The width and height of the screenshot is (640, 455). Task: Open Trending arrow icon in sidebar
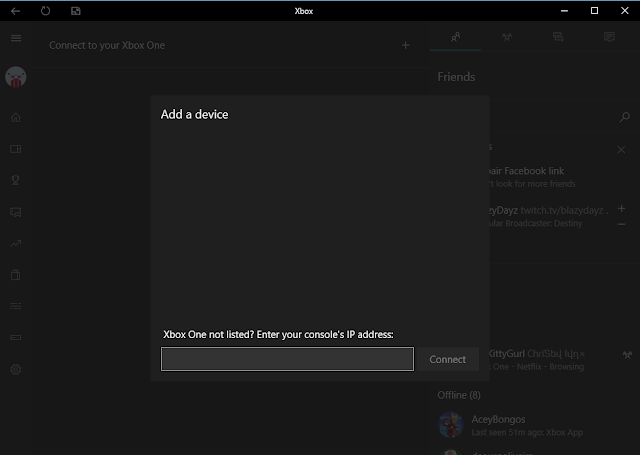[x=16, y=243]
